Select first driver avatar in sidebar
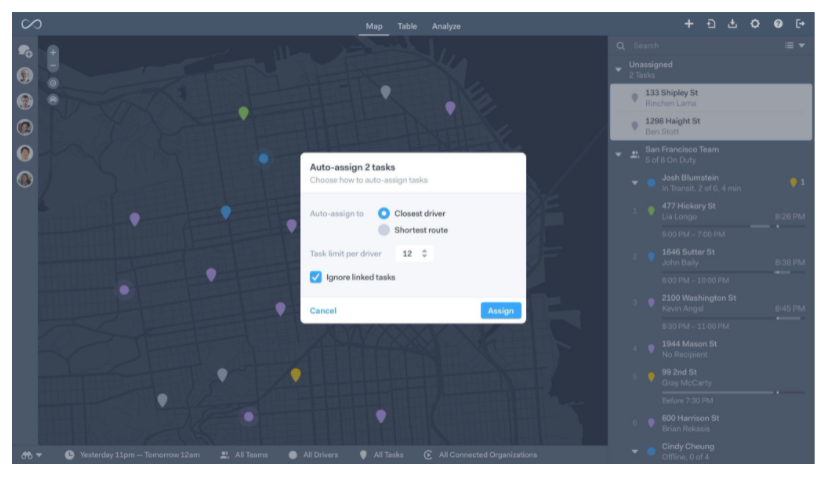 (x=25, y=76)
